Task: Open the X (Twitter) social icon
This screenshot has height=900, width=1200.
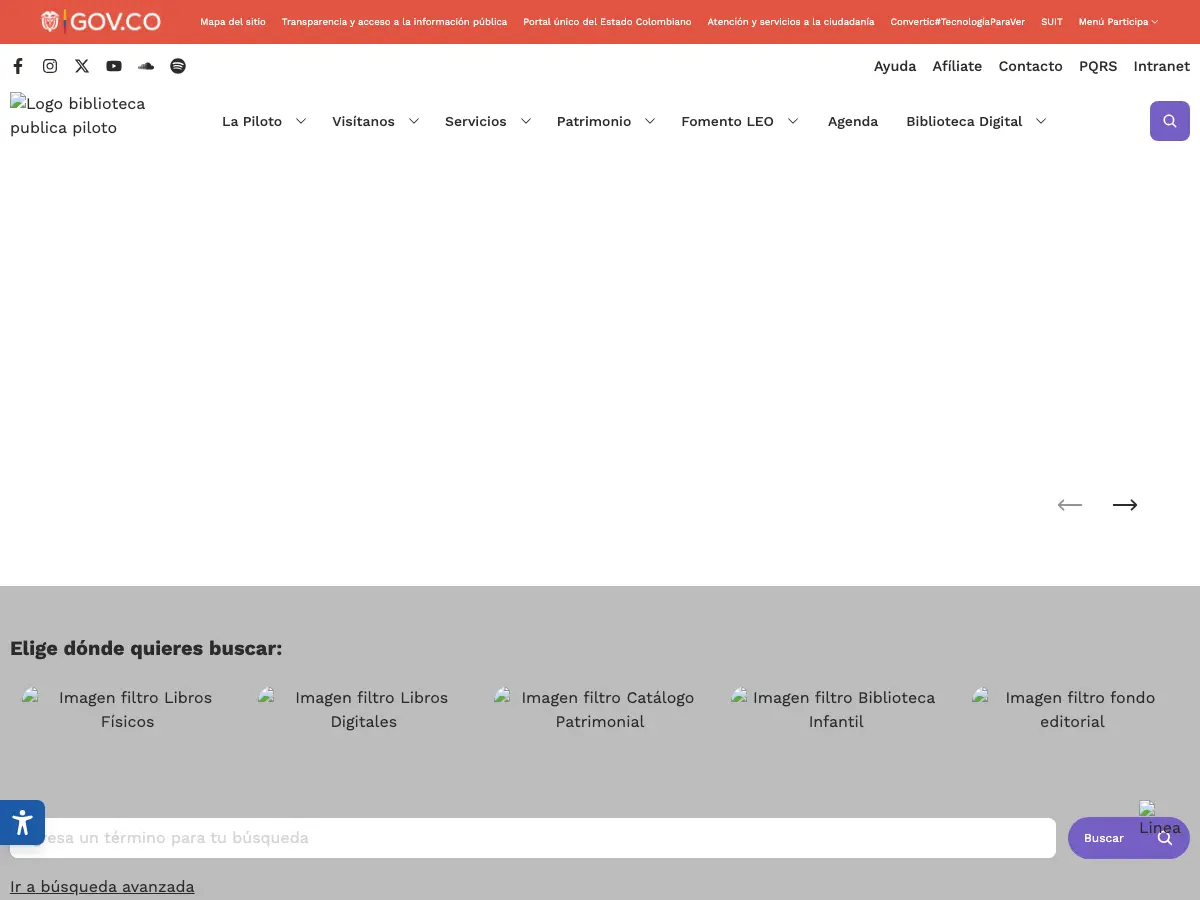Action: [x=82, y=66]
